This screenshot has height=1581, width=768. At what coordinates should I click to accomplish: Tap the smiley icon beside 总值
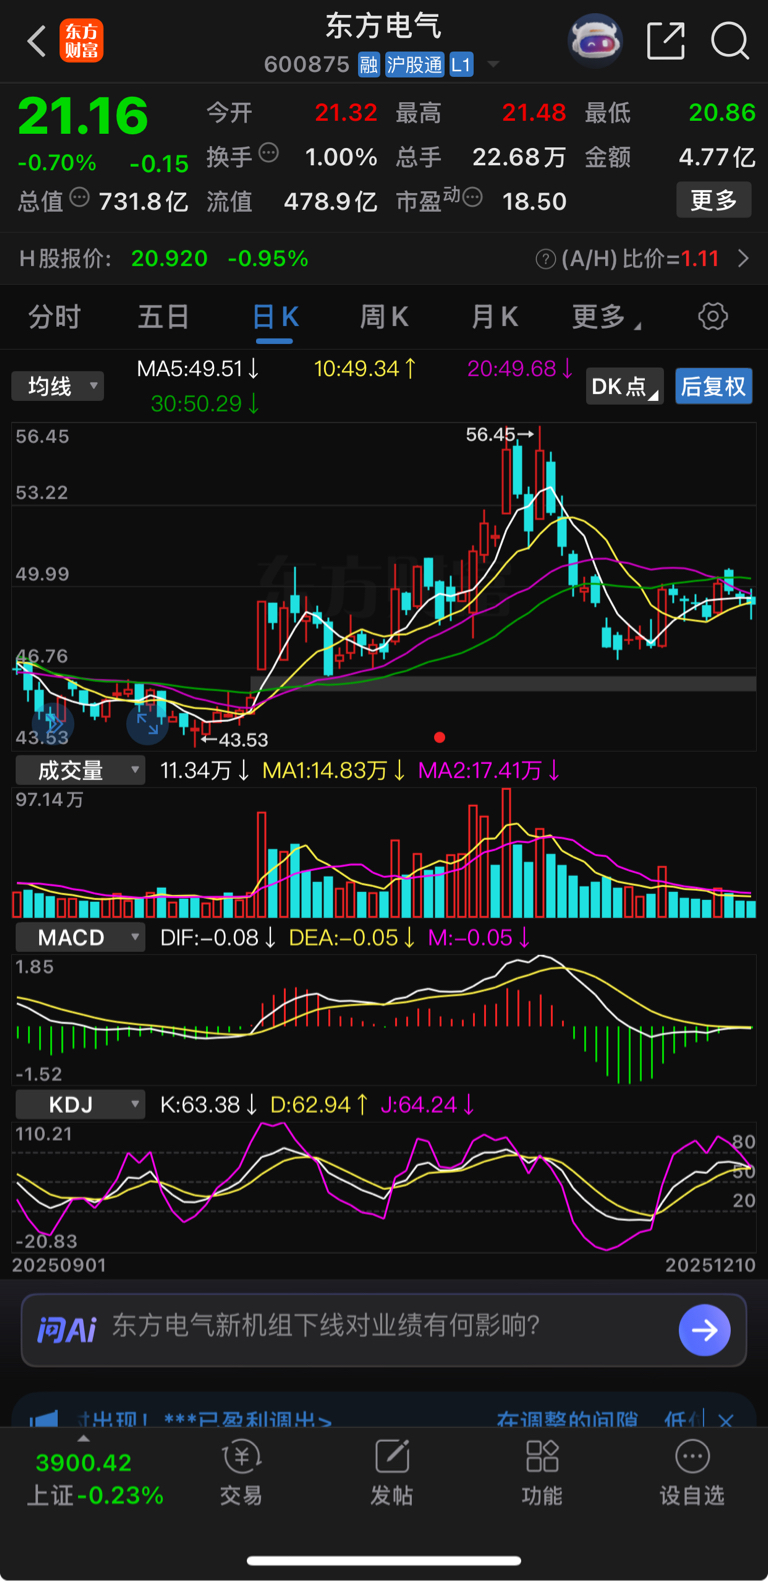click(79, 197)
